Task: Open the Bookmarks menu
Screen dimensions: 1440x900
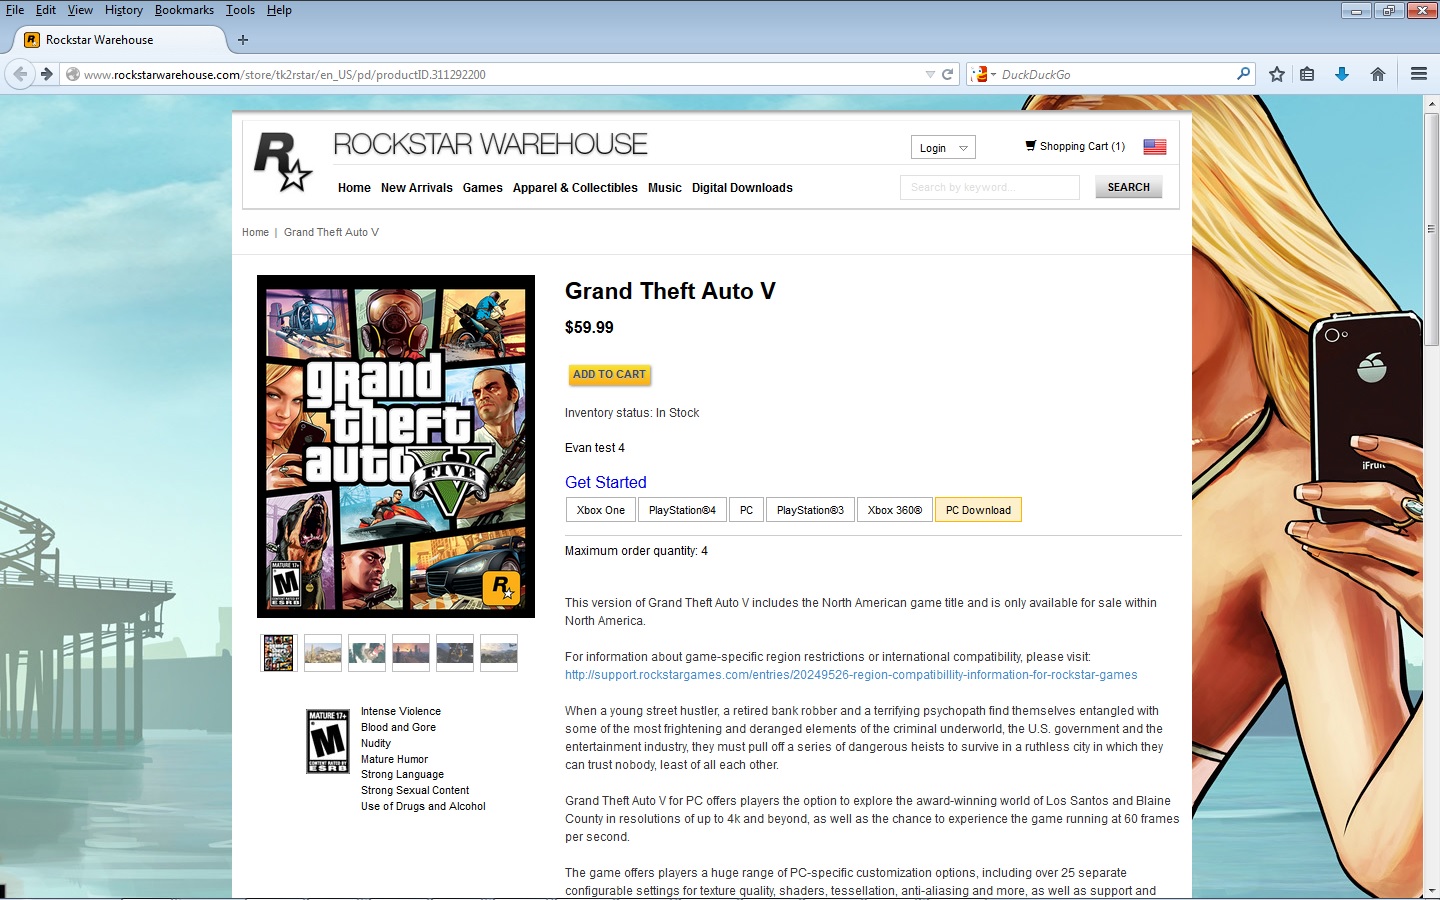Action: [x=184, y=10]
